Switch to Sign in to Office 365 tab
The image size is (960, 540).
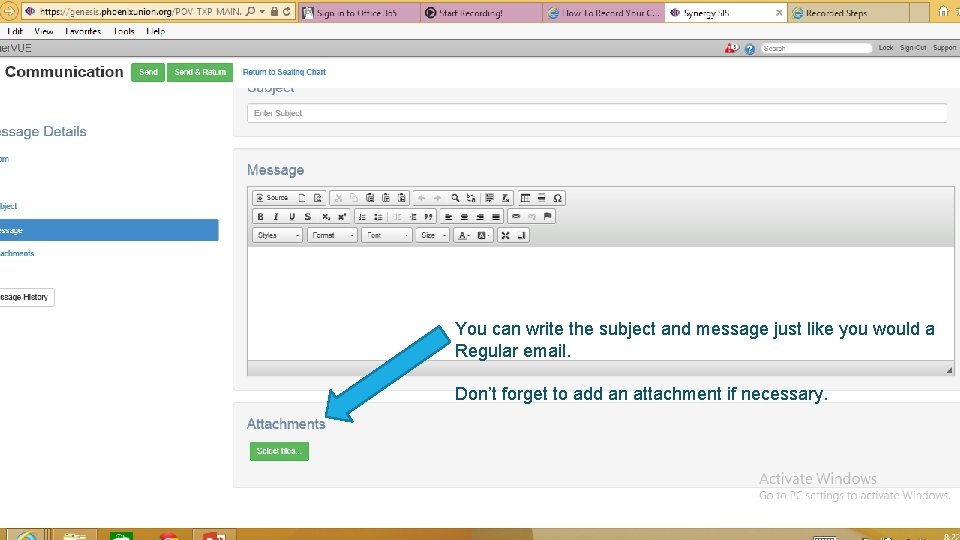(359, 13)
